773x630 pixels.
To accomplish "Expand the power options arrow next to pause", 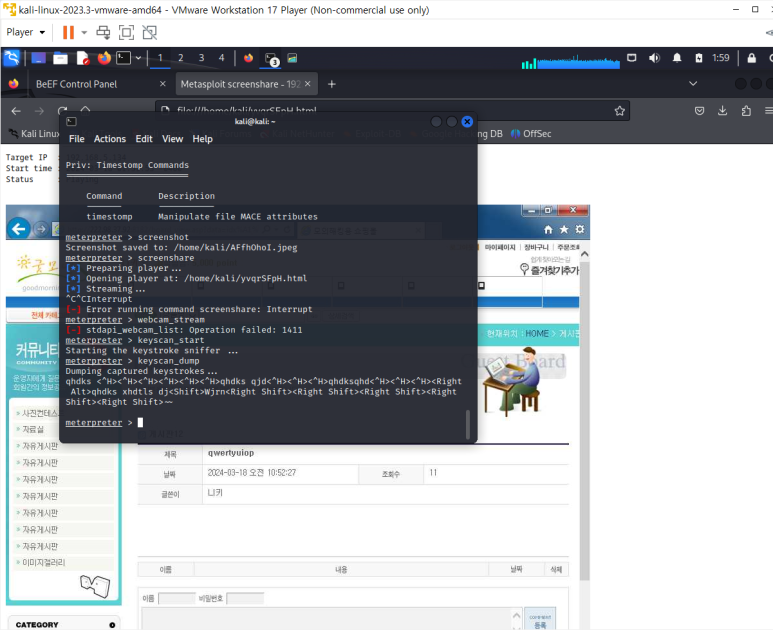I will coord(84,33).
